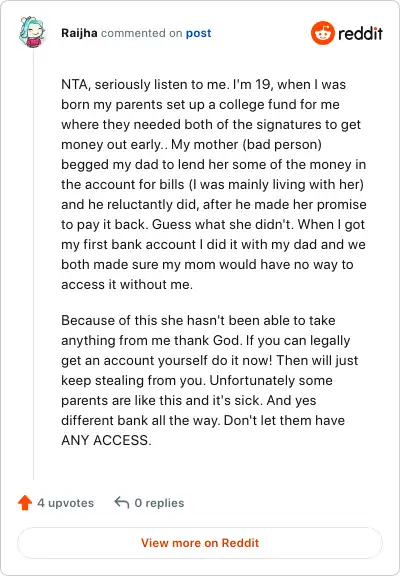Click the vertical comment thread line
The image size is (400, 576).
tap(33, 264)
